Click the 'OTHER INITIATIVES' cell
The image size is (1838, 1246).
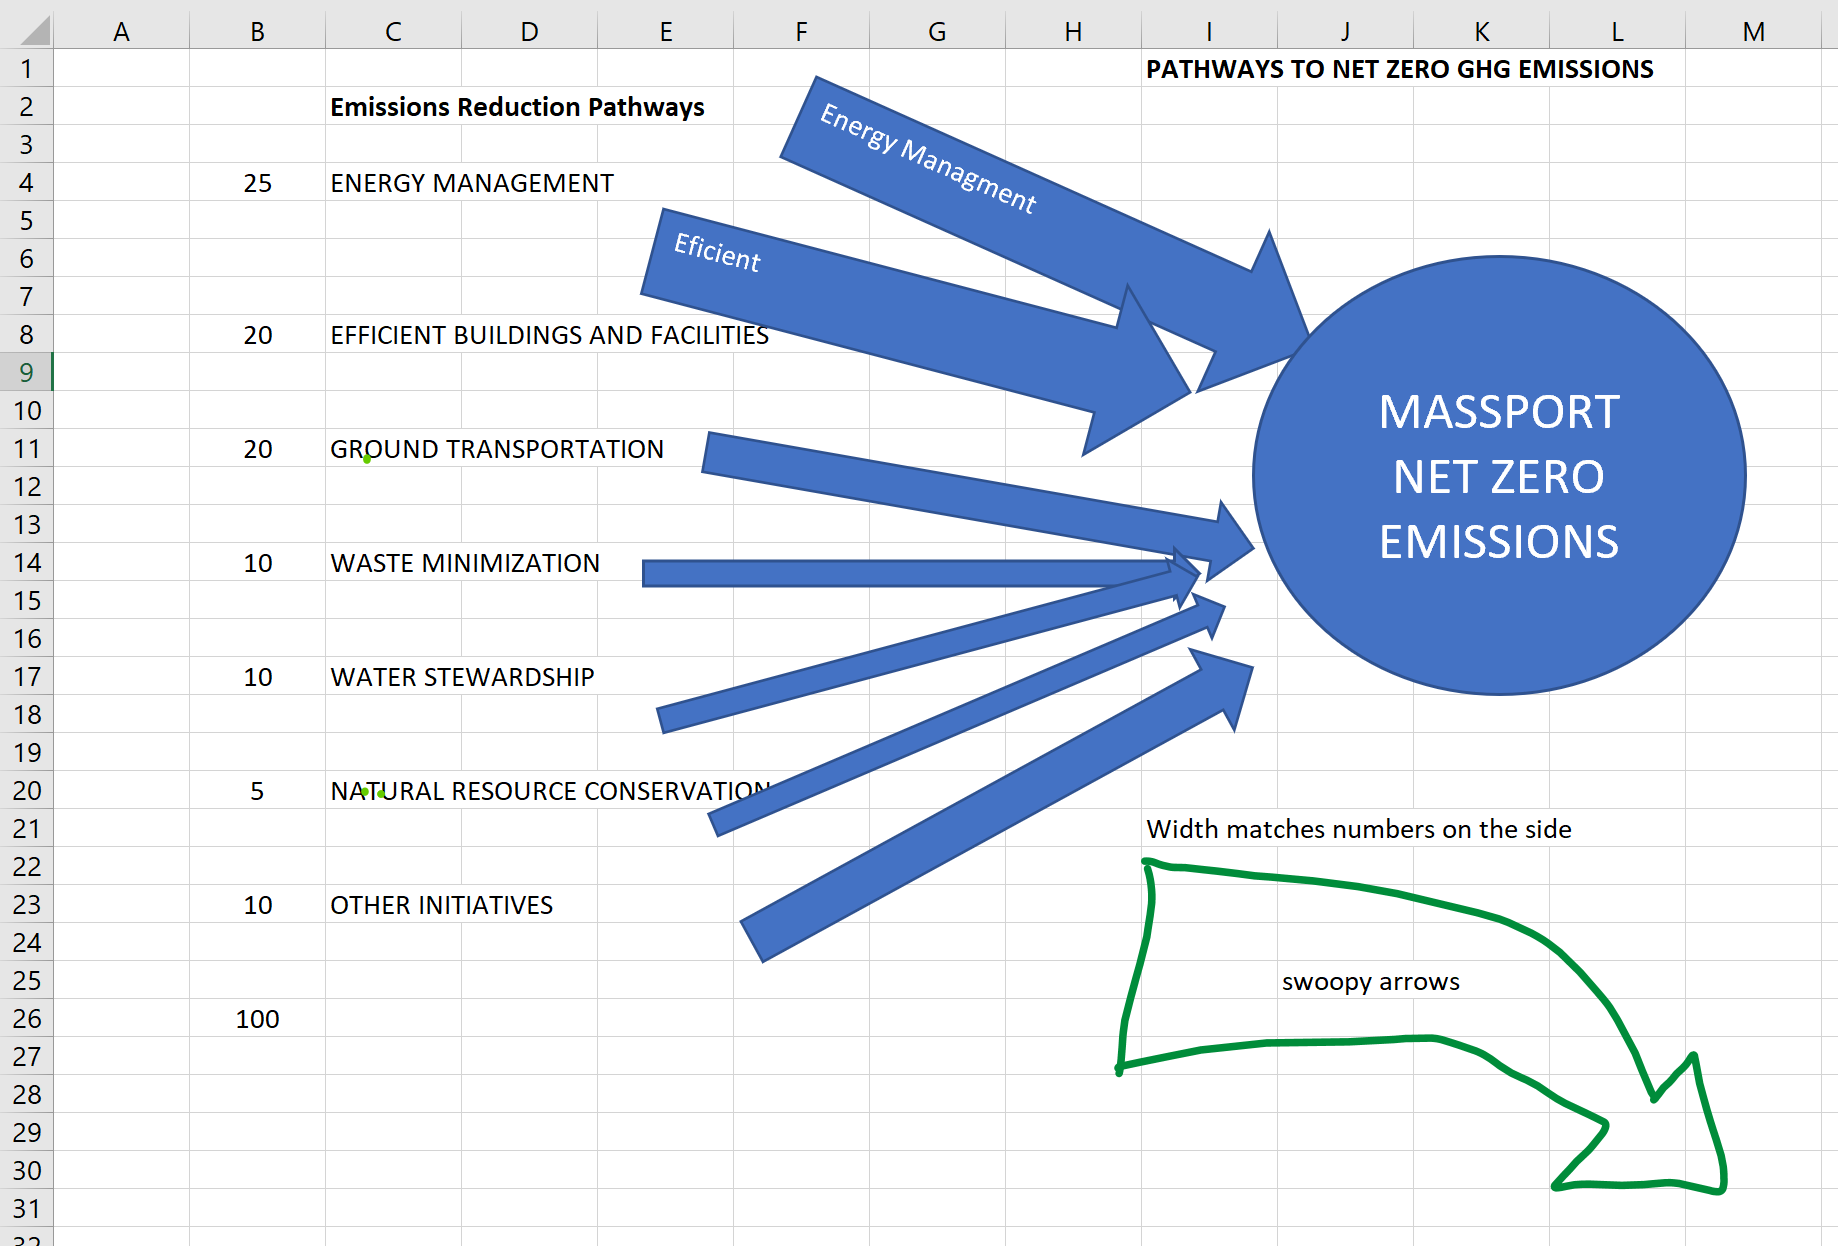tap(441, 905)
